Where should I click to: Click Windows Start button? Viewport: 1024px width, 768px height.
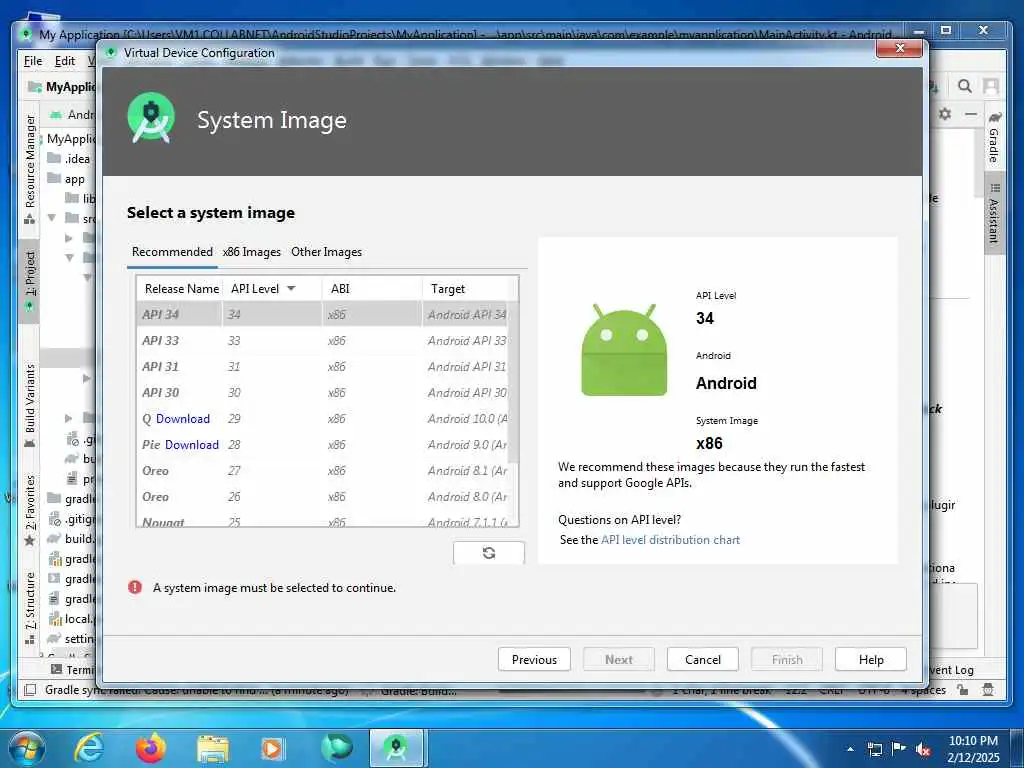click(26, 748)
